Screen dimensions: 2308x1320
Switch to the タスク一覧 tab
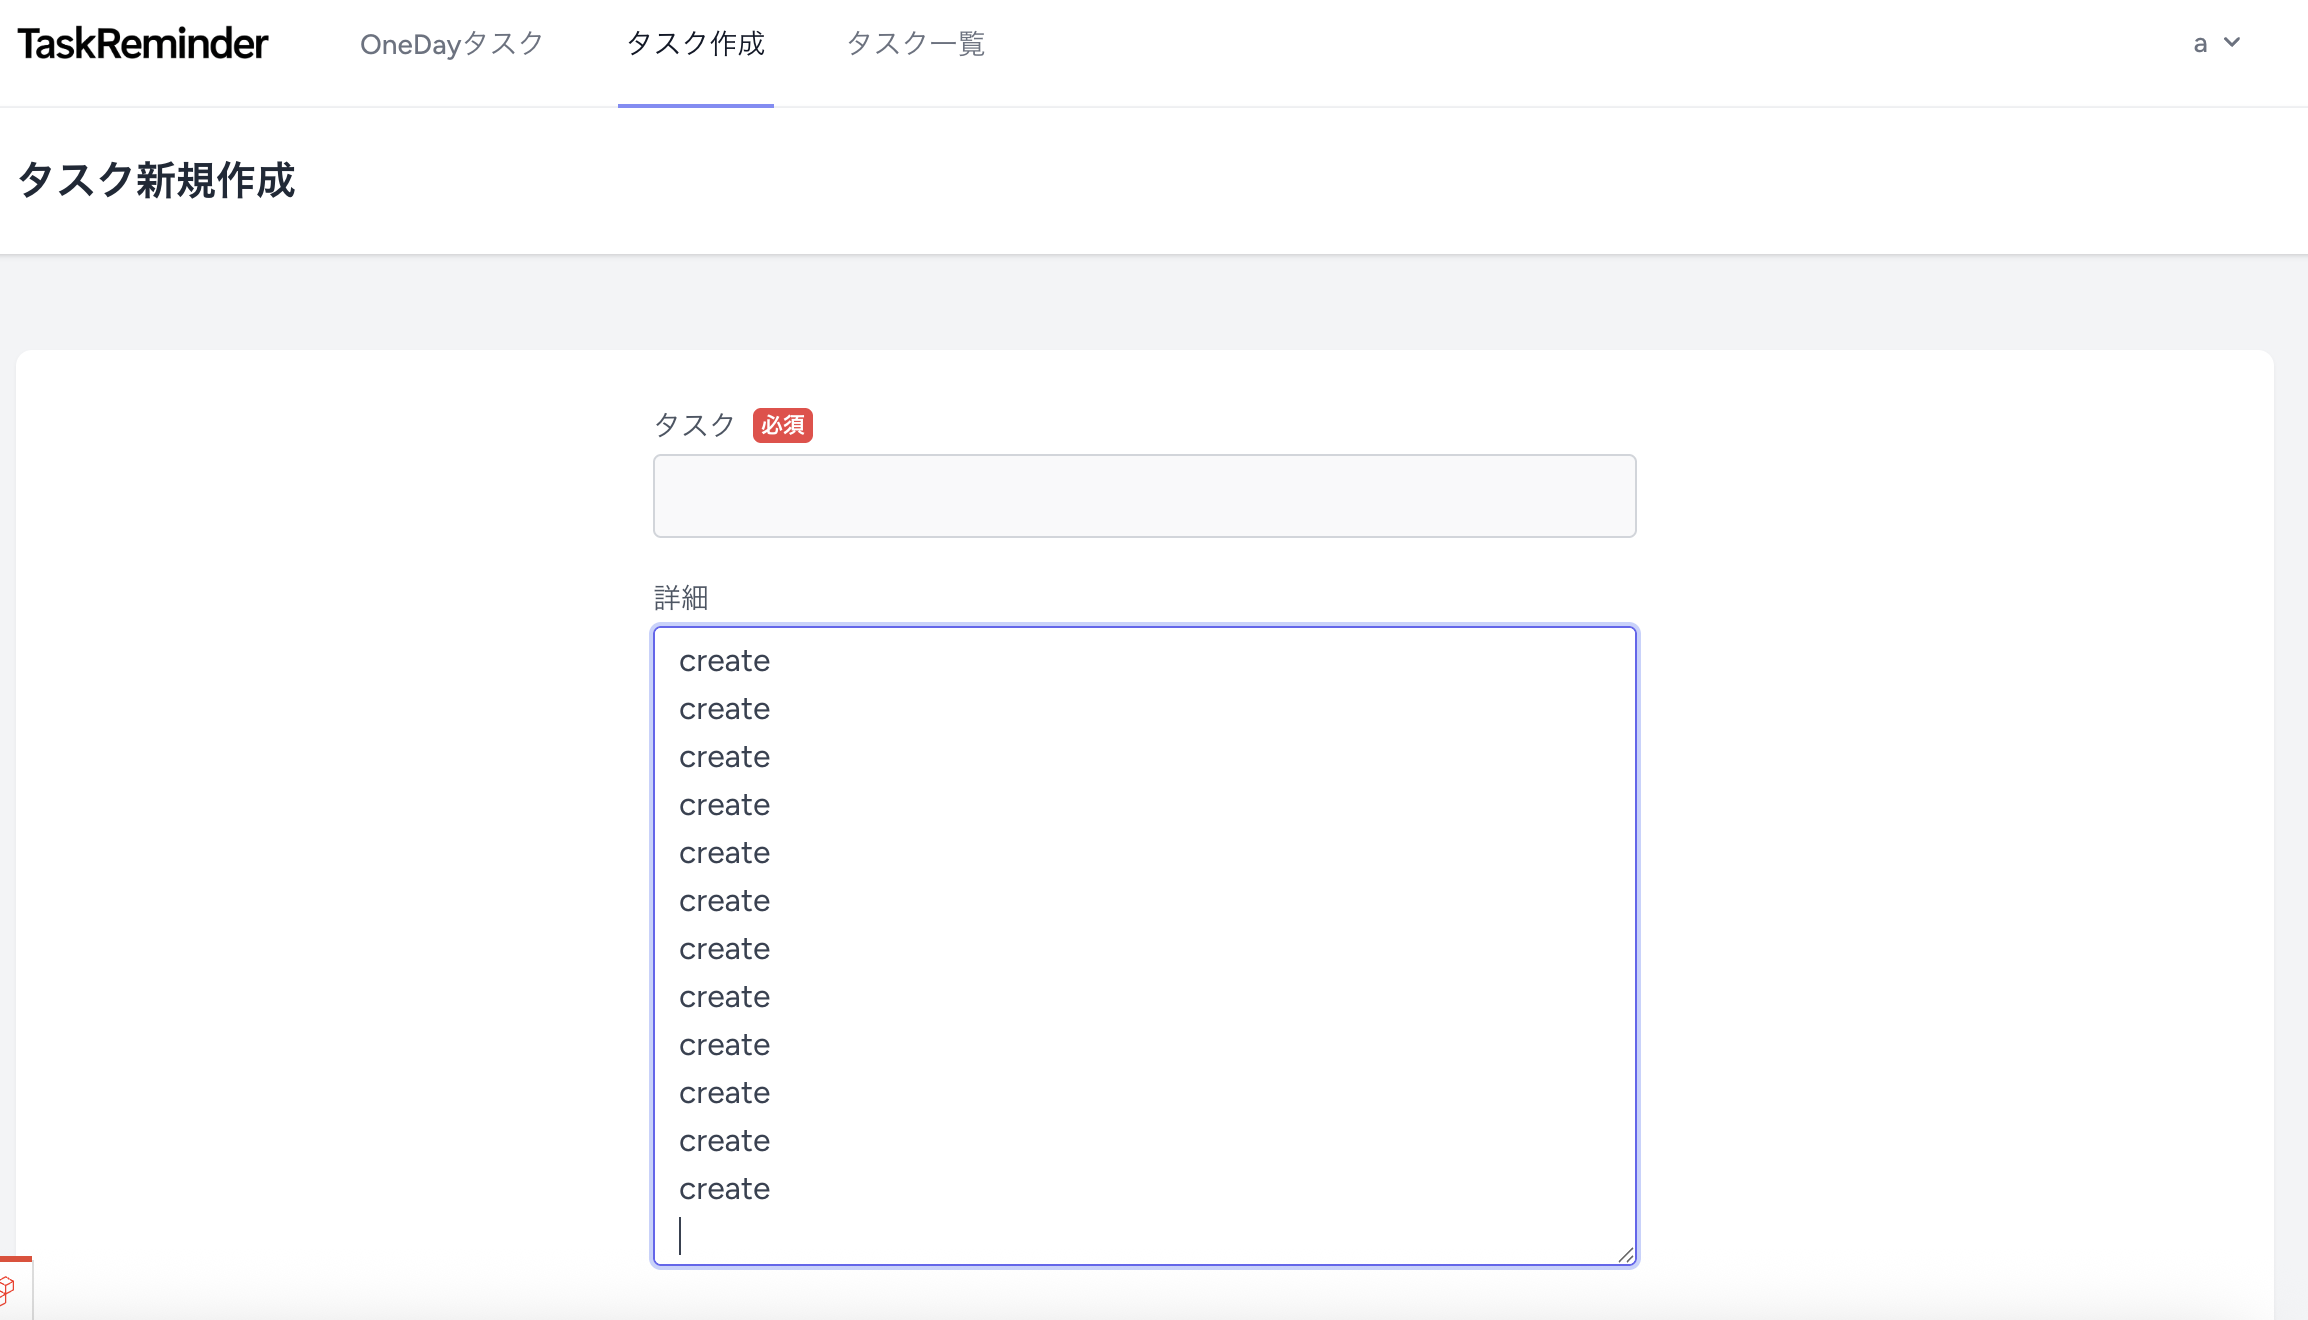915,44
